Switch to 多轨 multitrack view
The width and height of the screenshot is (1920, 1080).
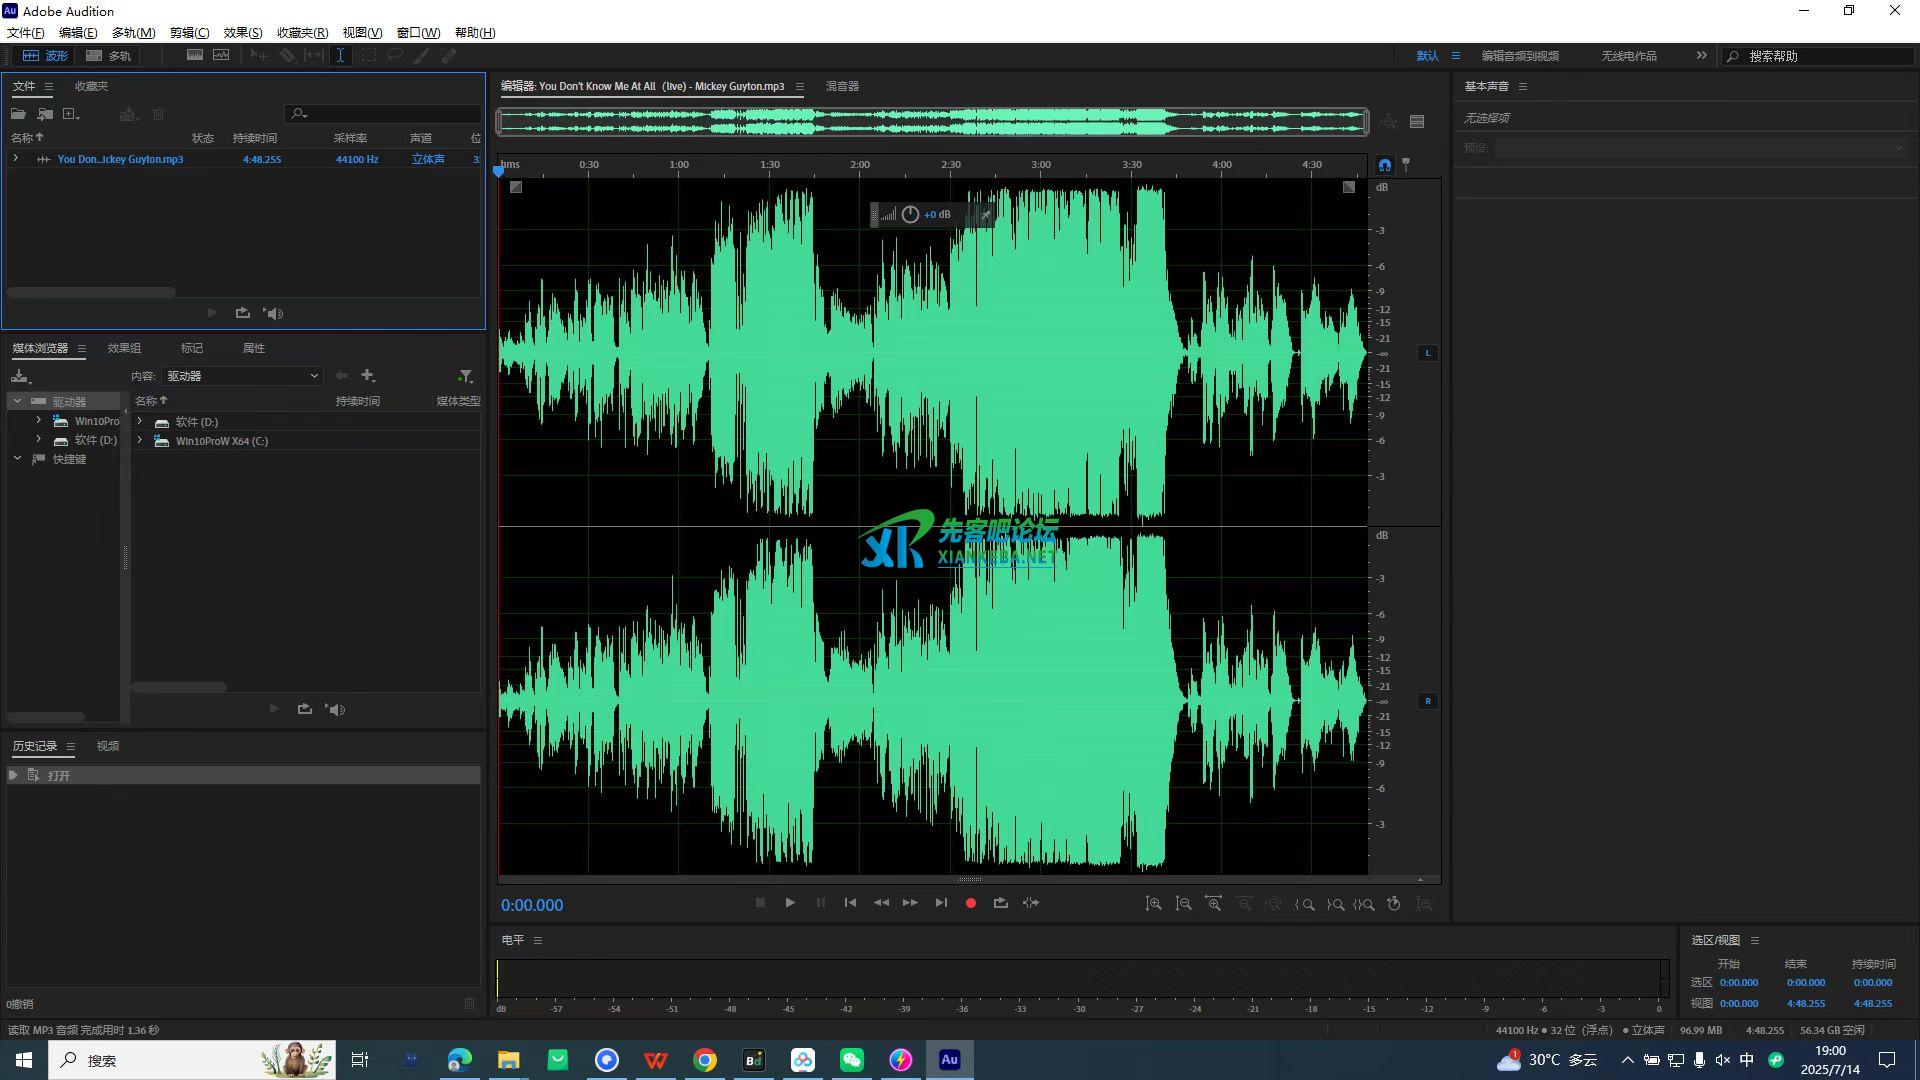[x=108, y=56]
